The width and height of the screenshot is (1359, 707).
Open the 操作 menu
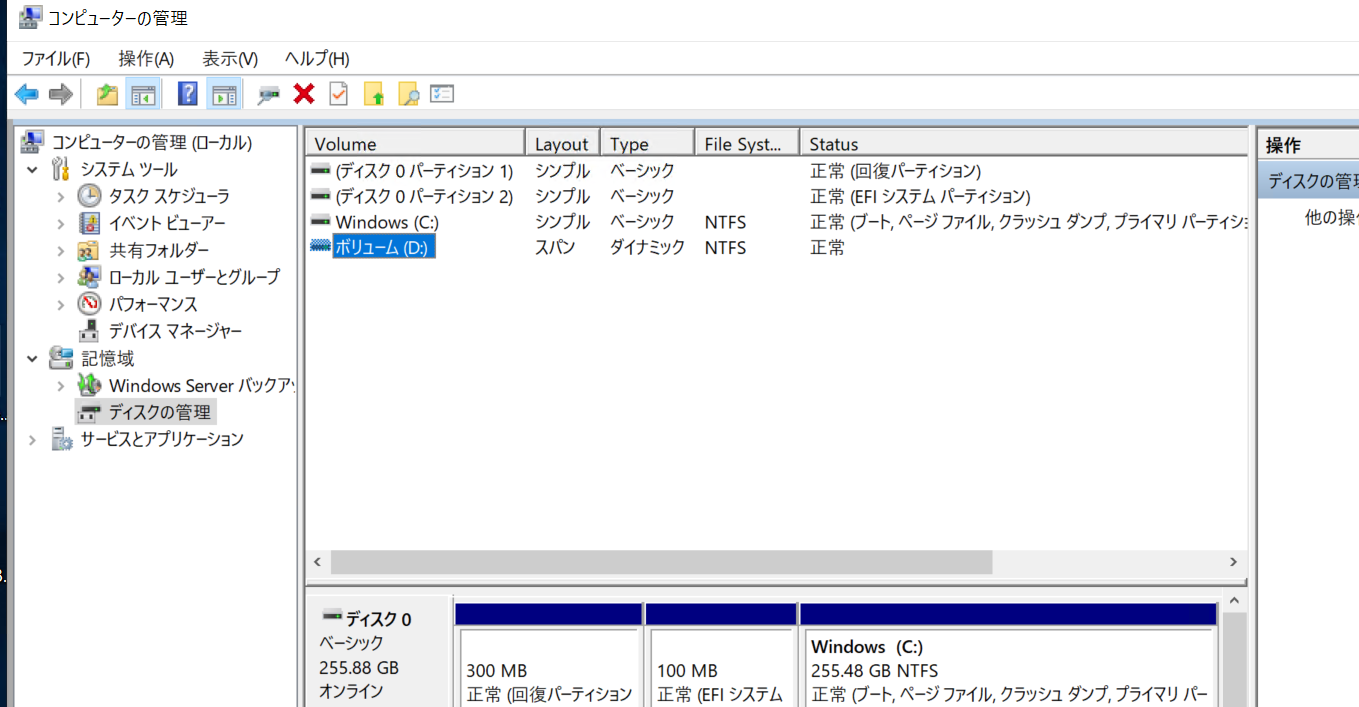tap(145, 58)
